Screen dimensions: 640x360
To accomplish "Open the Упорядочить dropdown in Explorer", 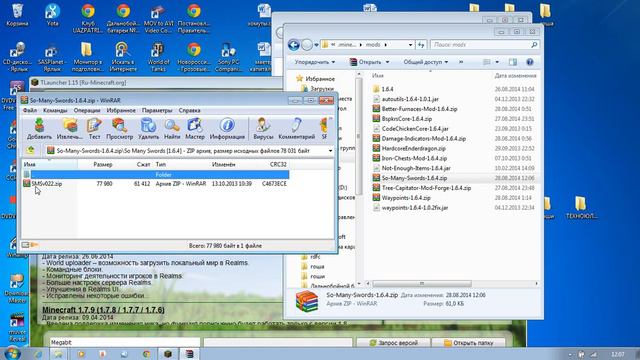I will tap(315, 62).
